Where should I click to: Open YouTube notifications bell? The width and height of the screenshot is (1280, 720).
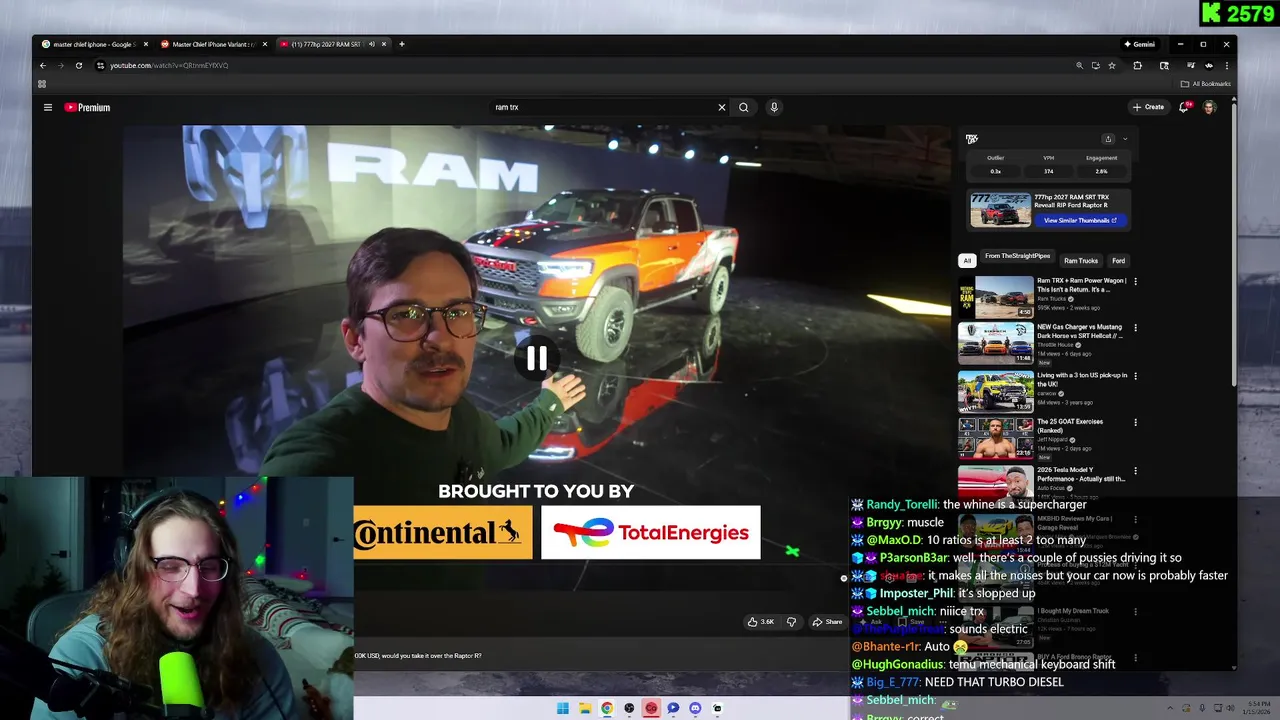(x=1184, y=107)
